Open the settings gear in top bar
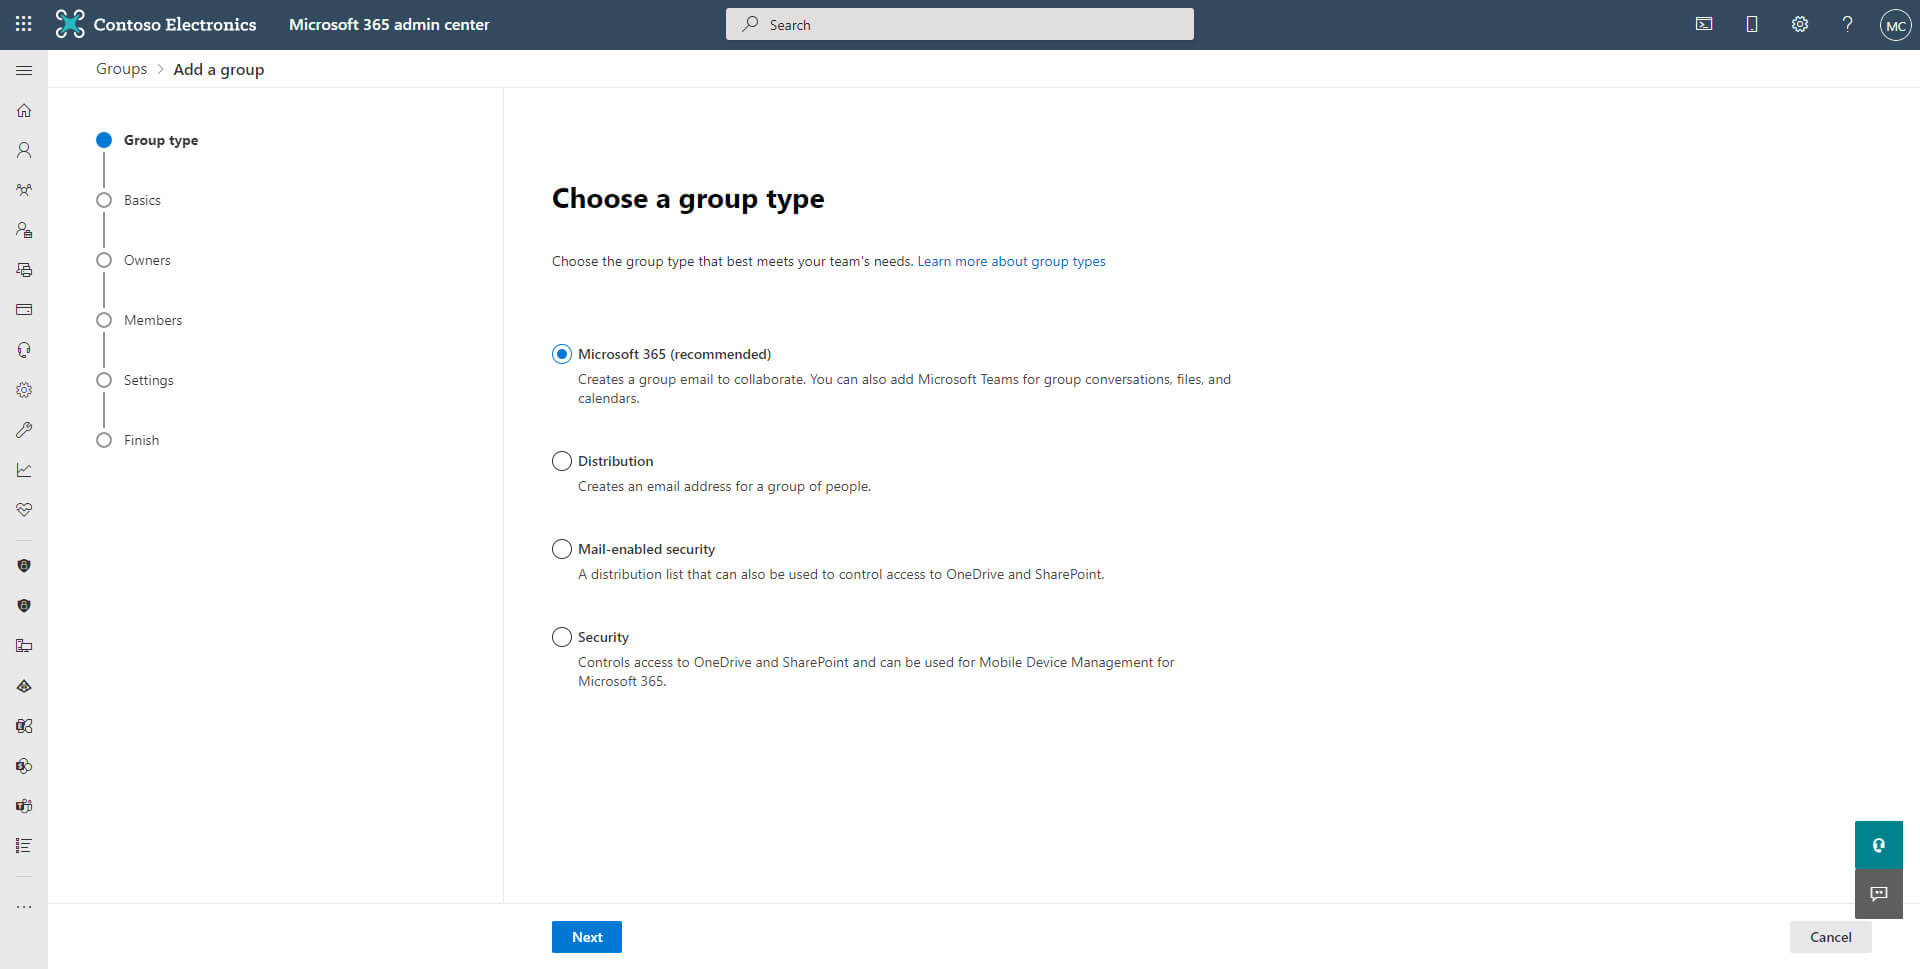Viewport: 1920px width, 969px height. 1800,24
